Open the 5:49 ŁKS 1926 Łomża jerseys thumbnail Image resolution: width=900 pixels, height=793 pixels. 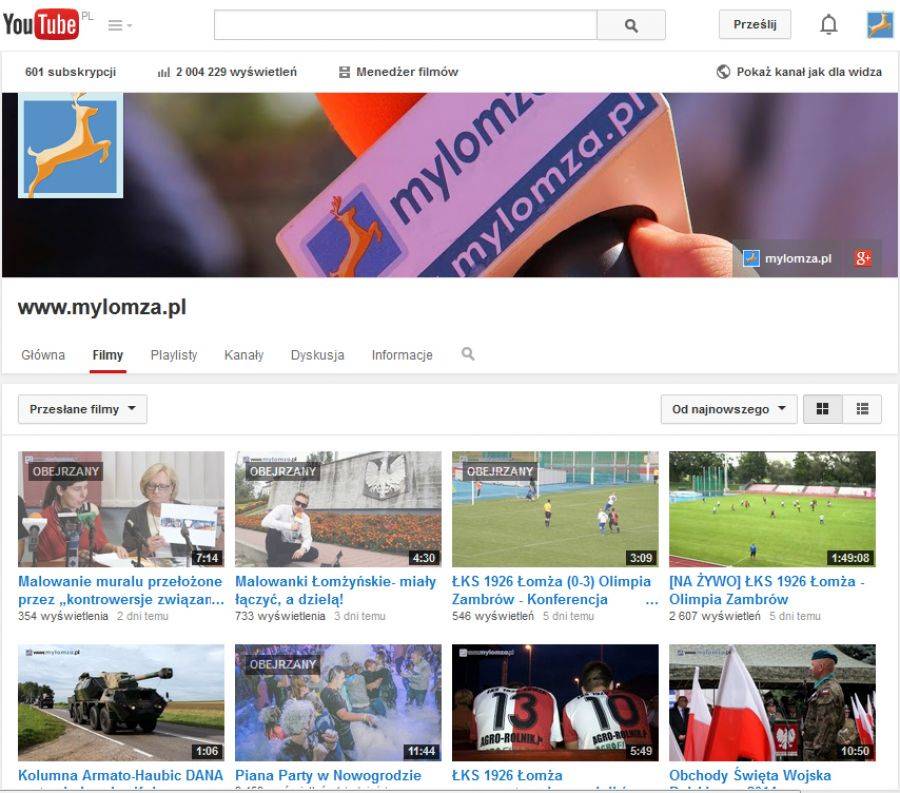pyautogui.click(x=555, y=702)
